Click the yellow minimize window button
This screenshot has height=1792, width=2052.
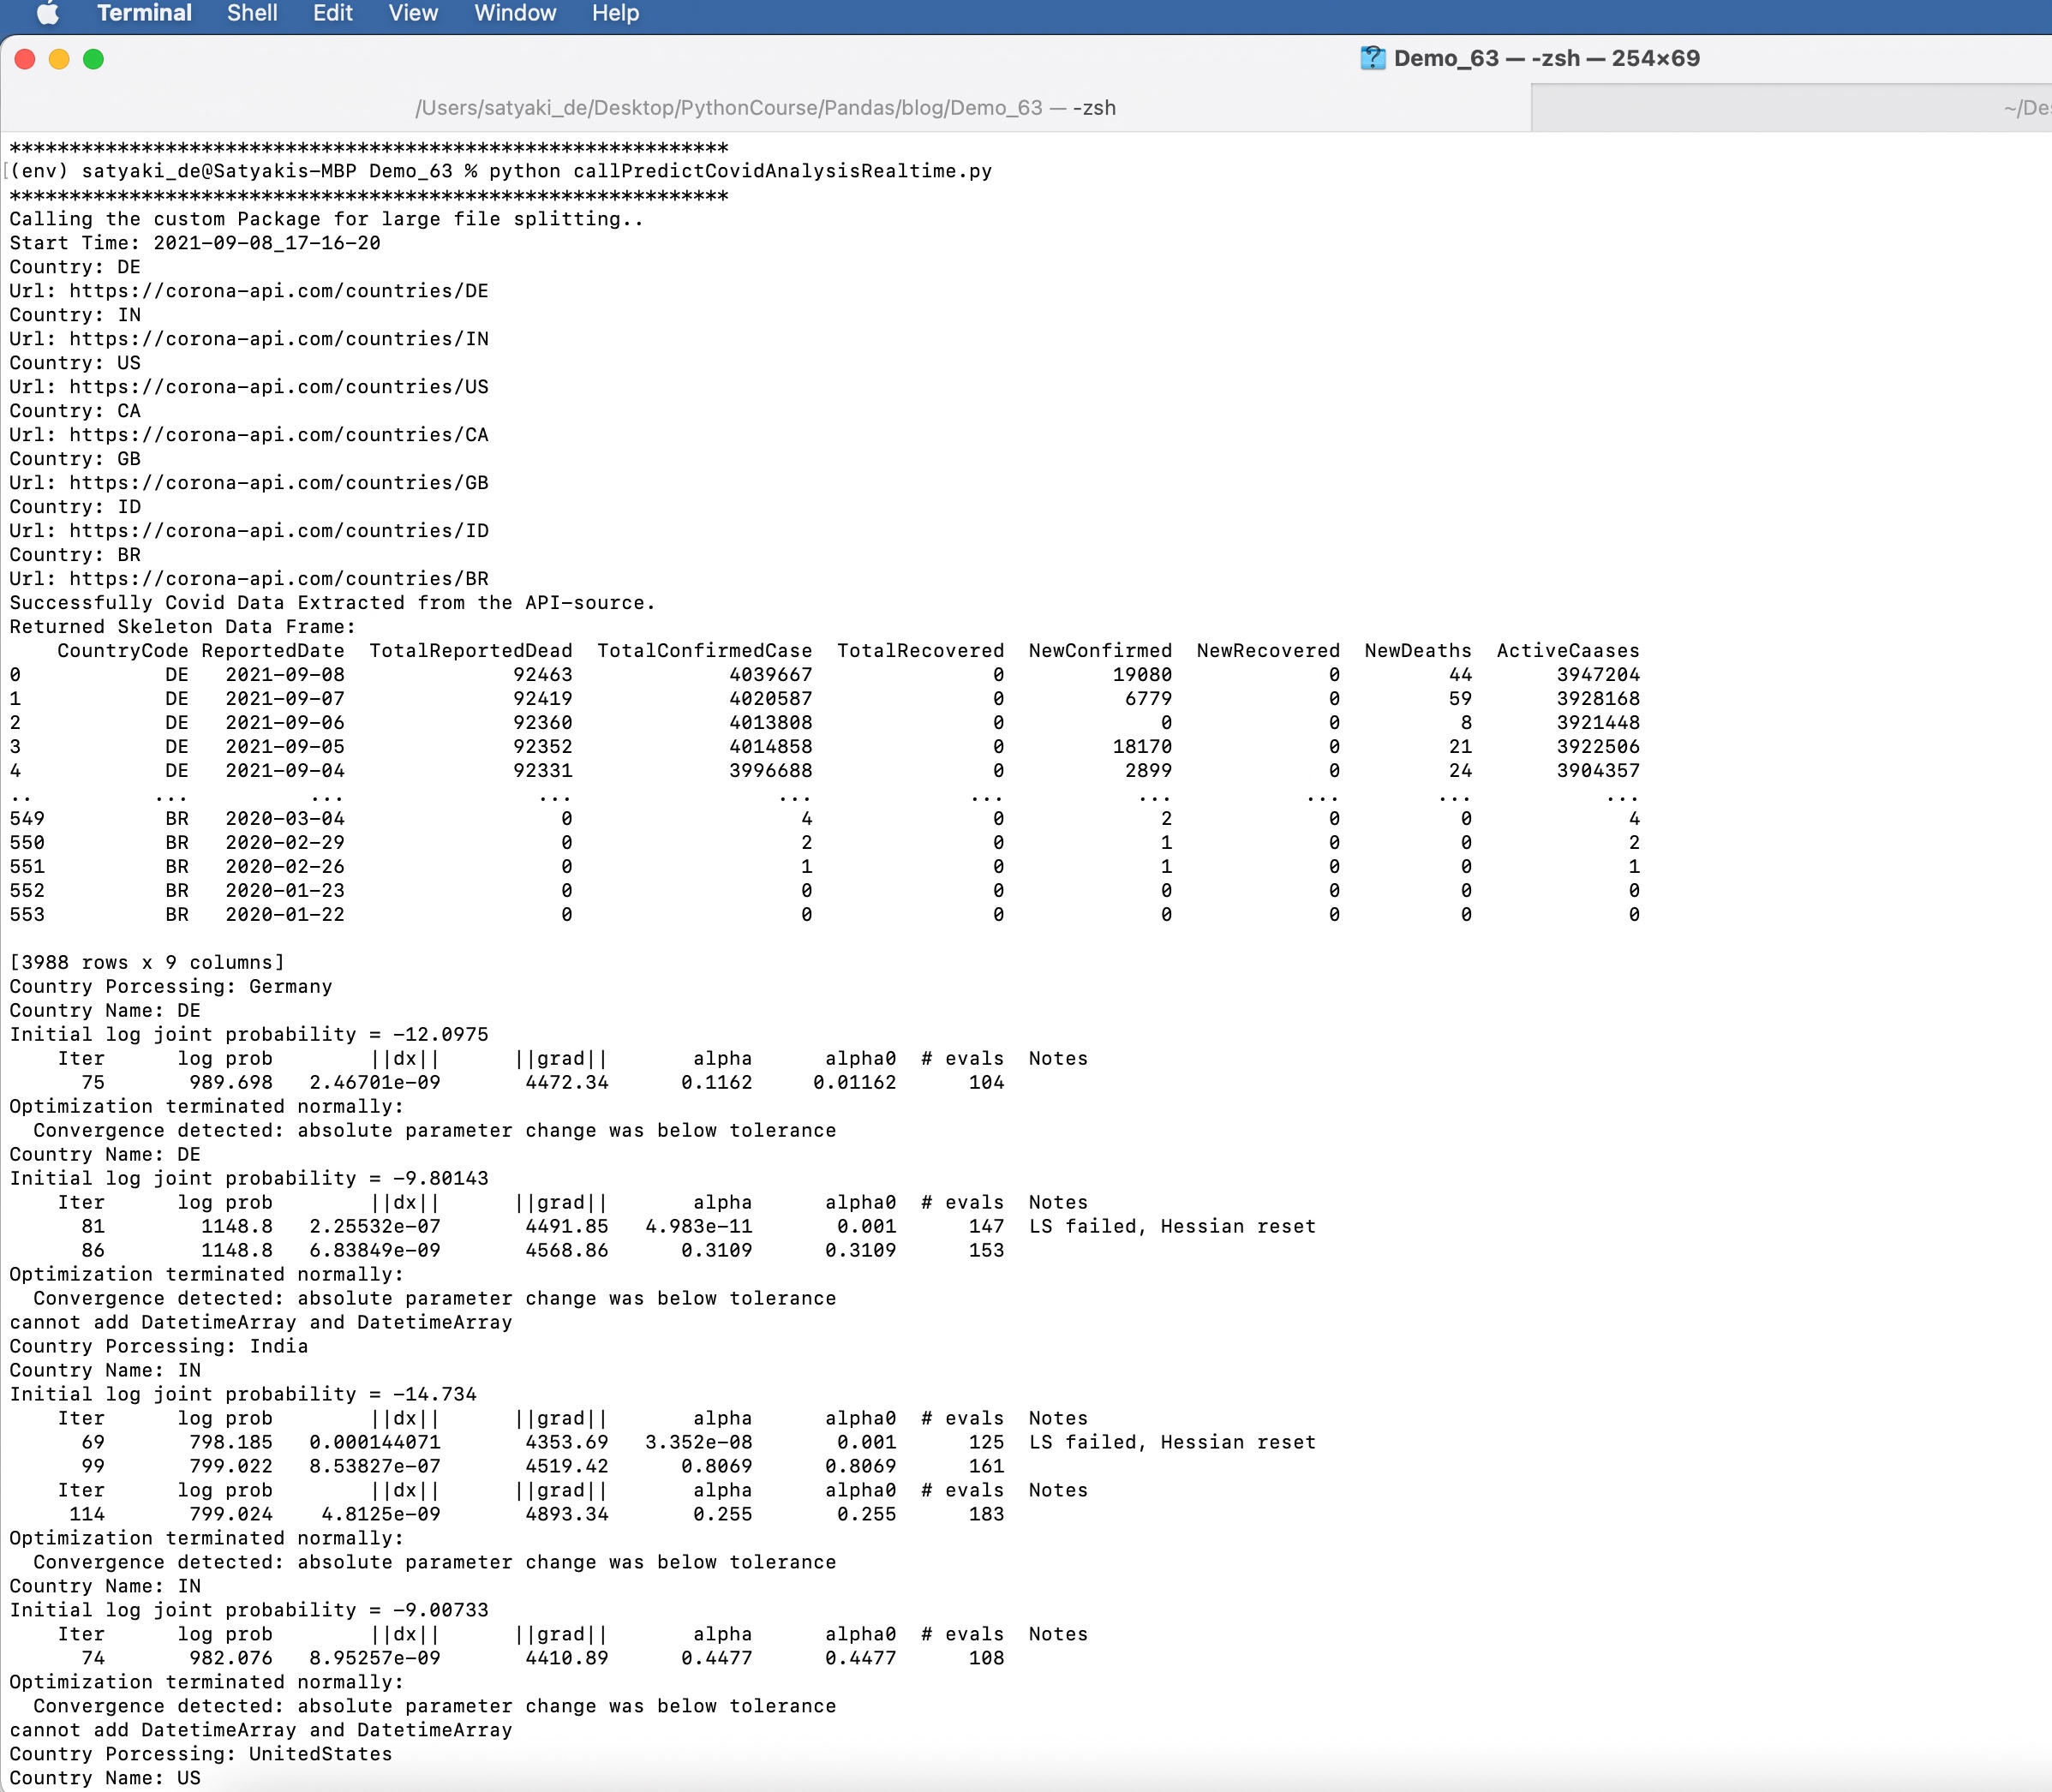click(59, 59)
